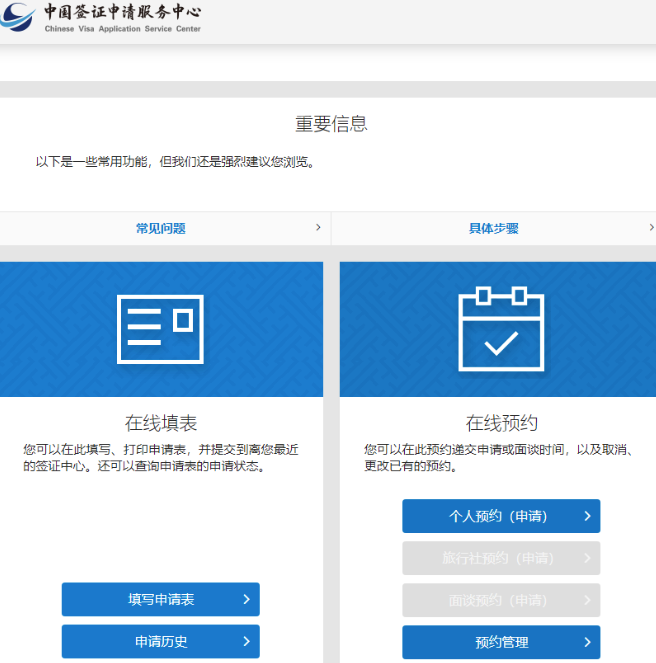Click the 在线填表 heading
Screen dimensions: 656x663
pyautogui.click(x=161, y=423)
